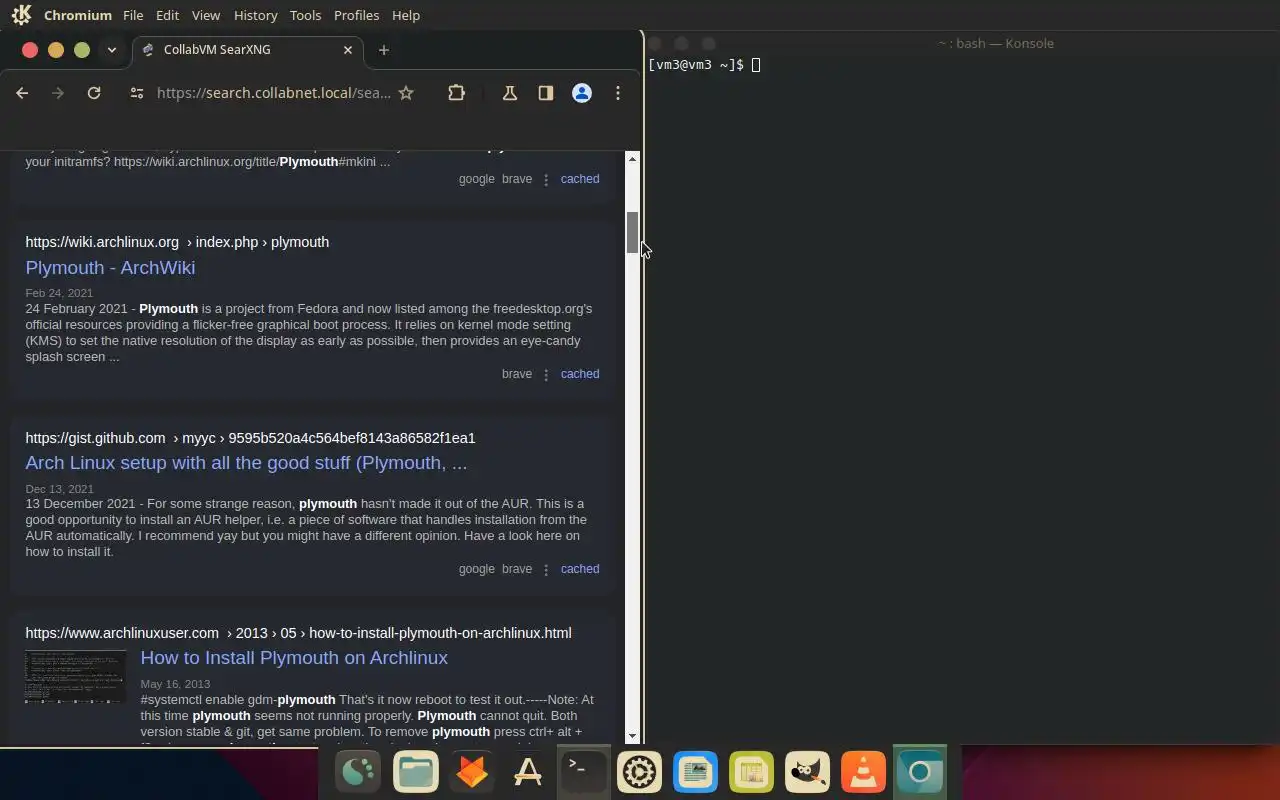Select the CollabVM SearXNG tab

coord(248,50)
